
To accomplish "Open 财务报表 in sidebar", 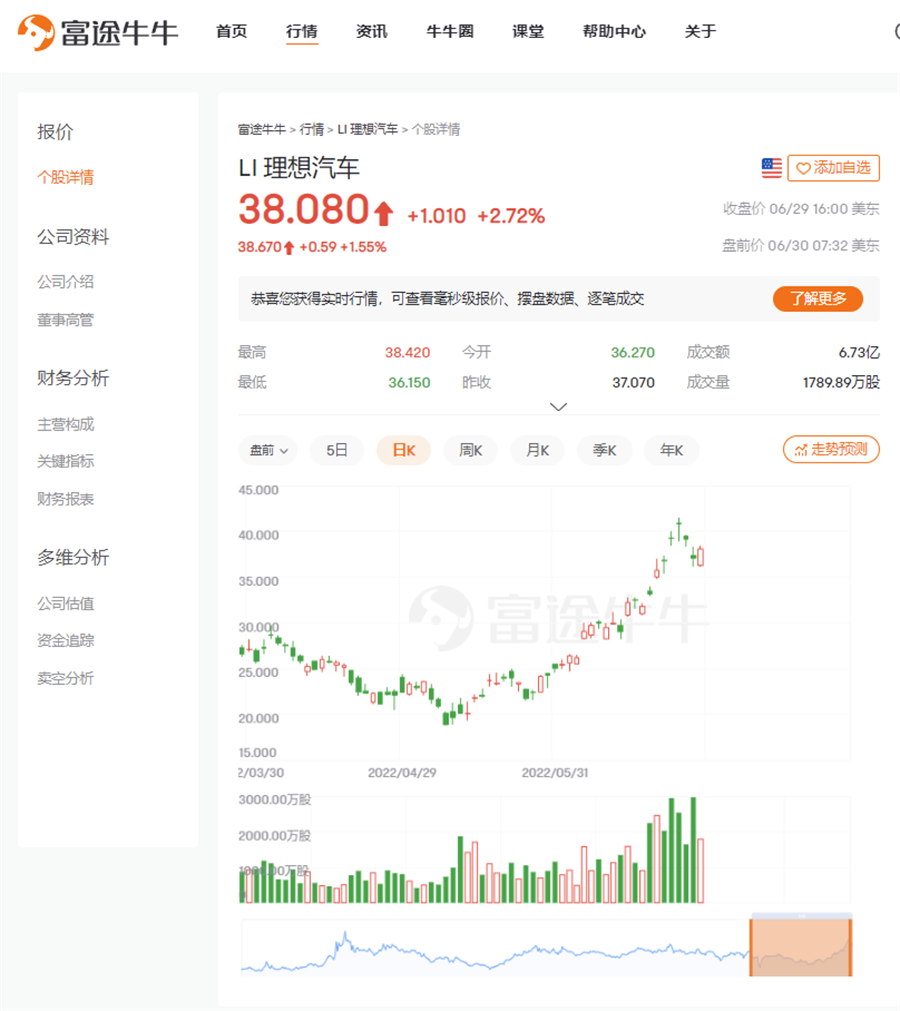I will point(66,499).
